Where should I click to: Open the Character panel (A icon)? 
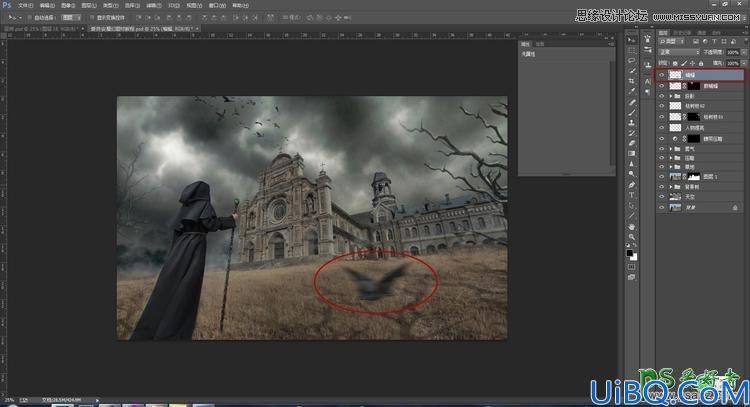click(x=648, y=82)
